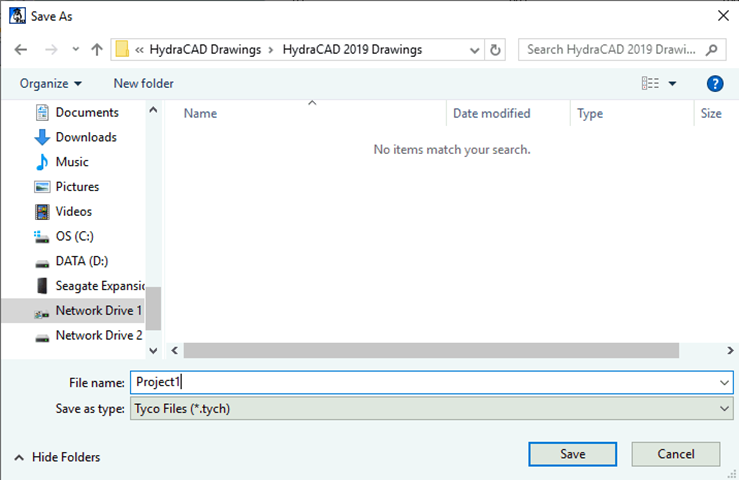Image resolution: width=739 pixels, height=480 pixels.
Task: Click the Save button
Action: (x=573, y=454)
